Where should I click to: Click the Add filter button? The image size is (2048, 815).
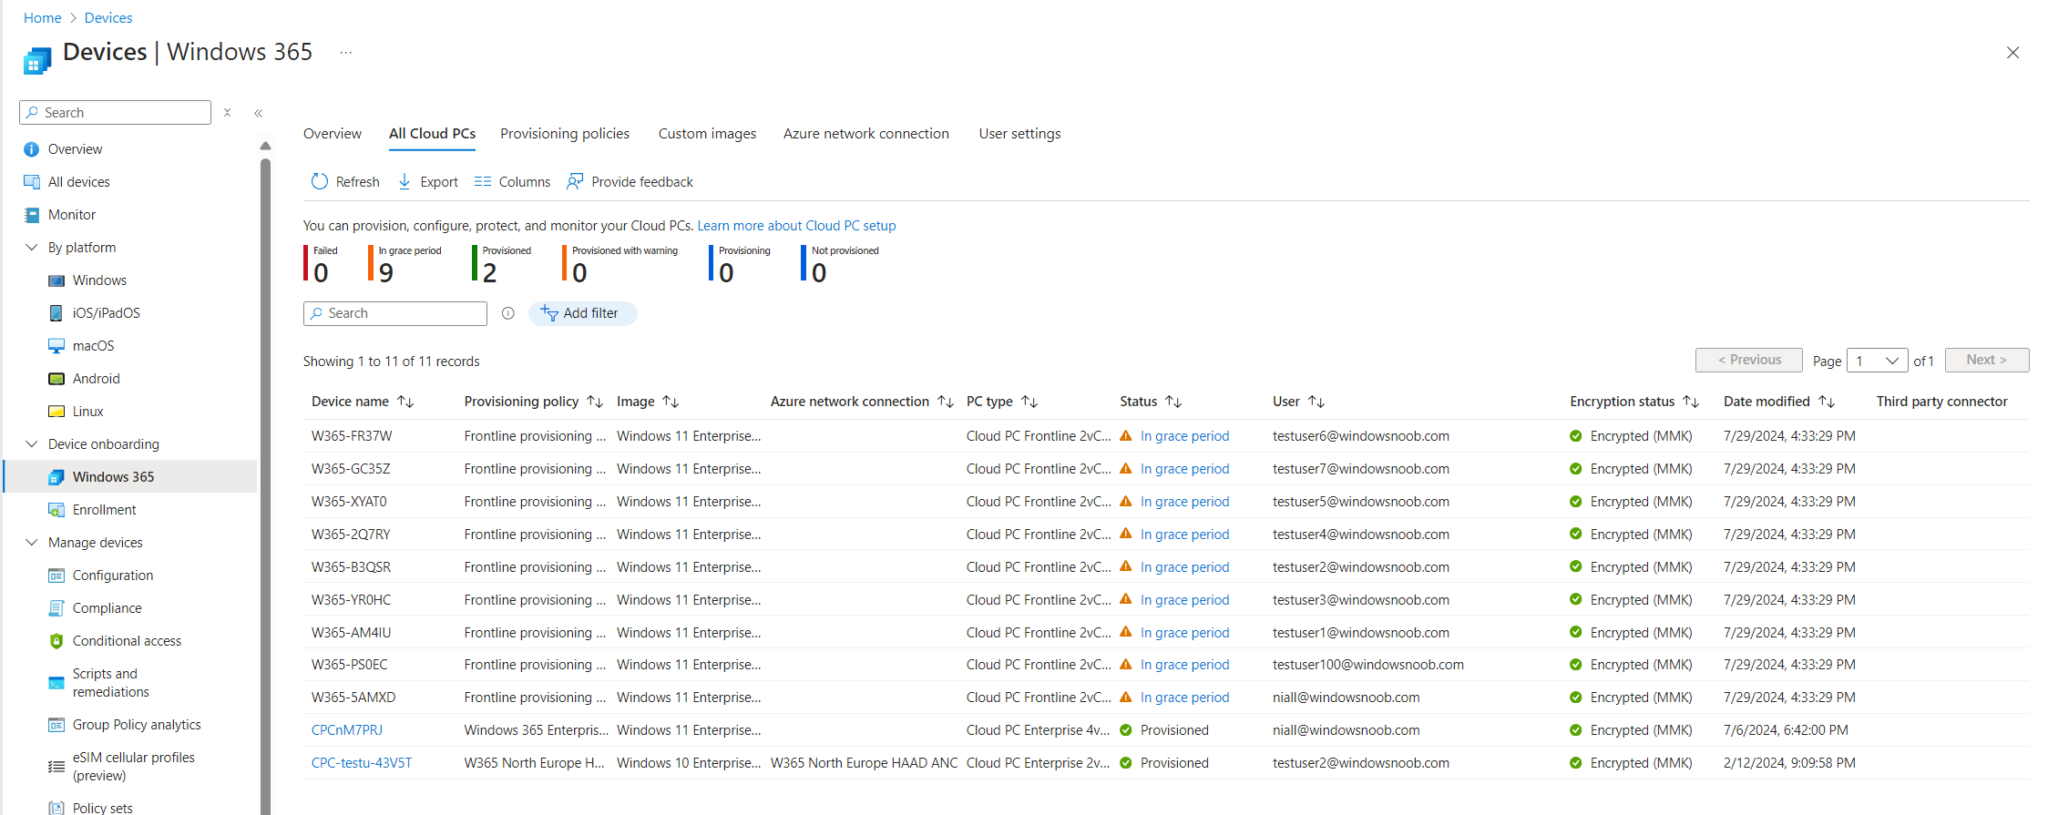tap(582, 313)
